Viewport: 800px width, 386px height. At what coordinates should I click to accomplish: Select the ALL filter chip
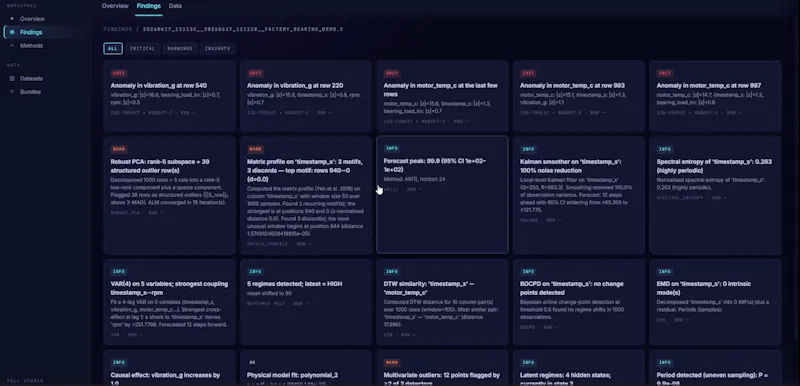point(113,48)
